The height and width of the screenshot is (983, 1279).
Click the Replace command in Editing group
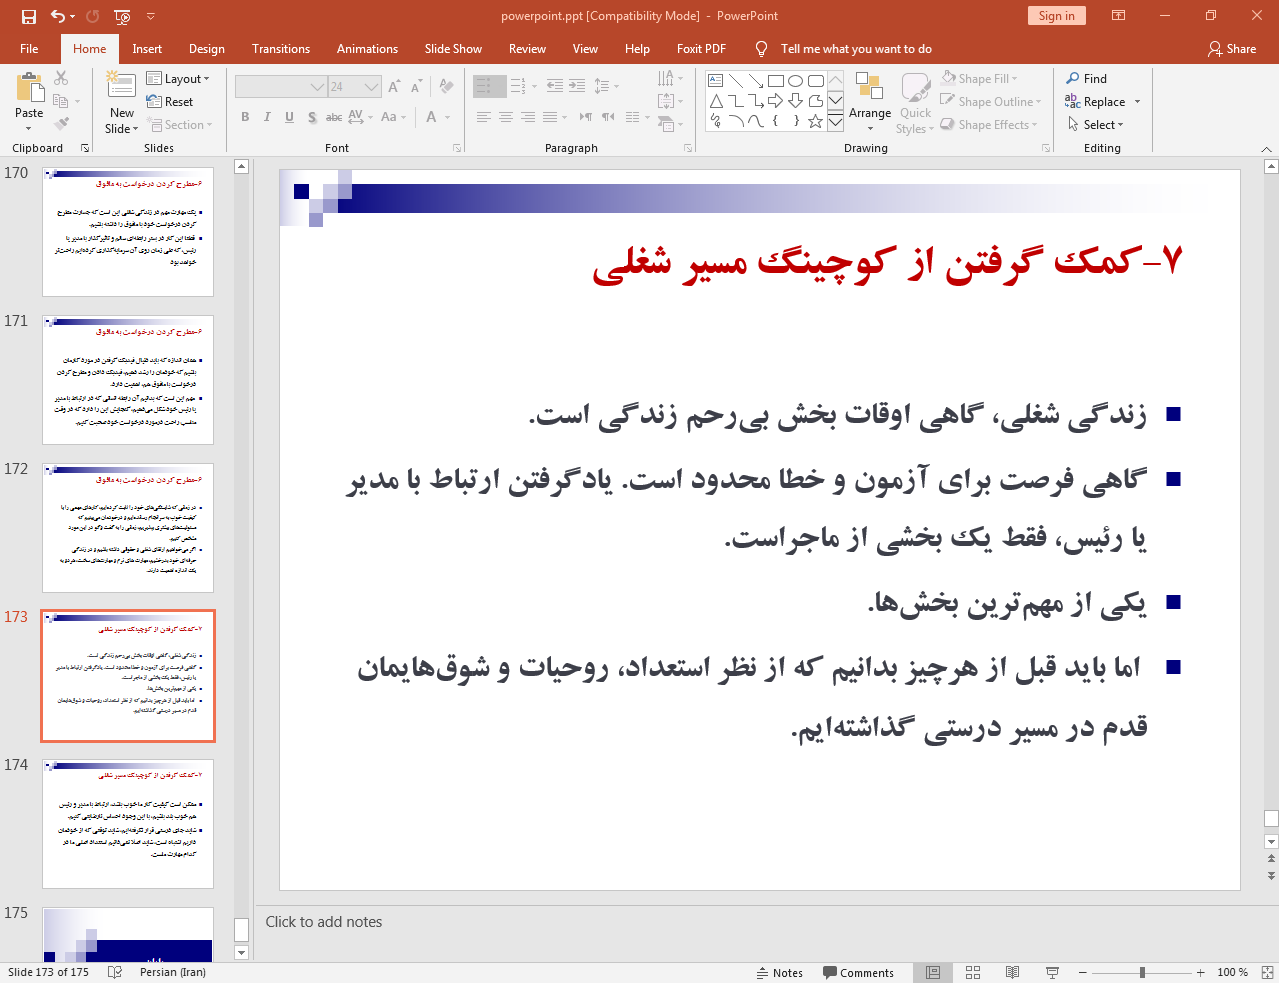coord(1102,101)
